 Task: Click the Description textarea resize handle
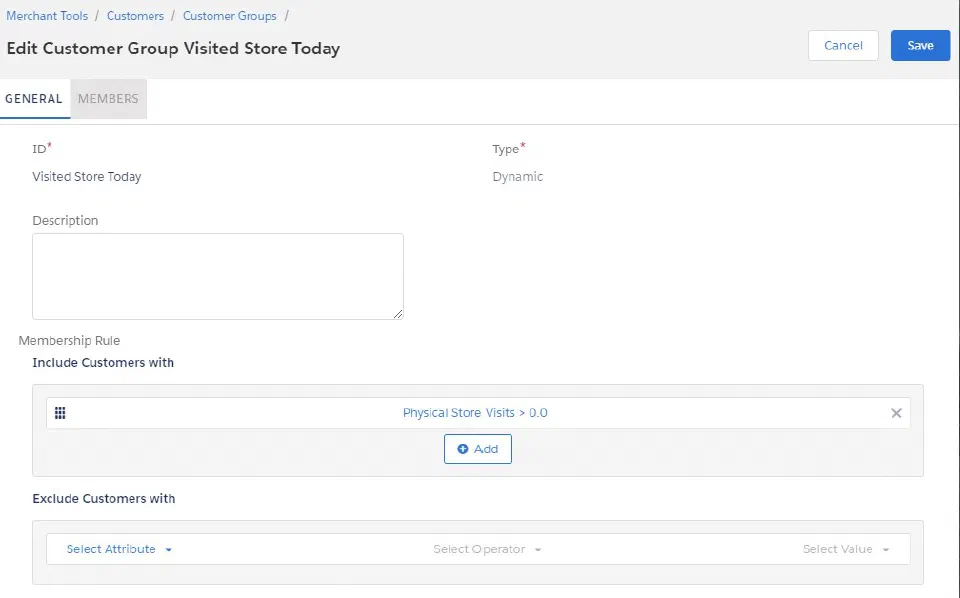click(398, 314)
